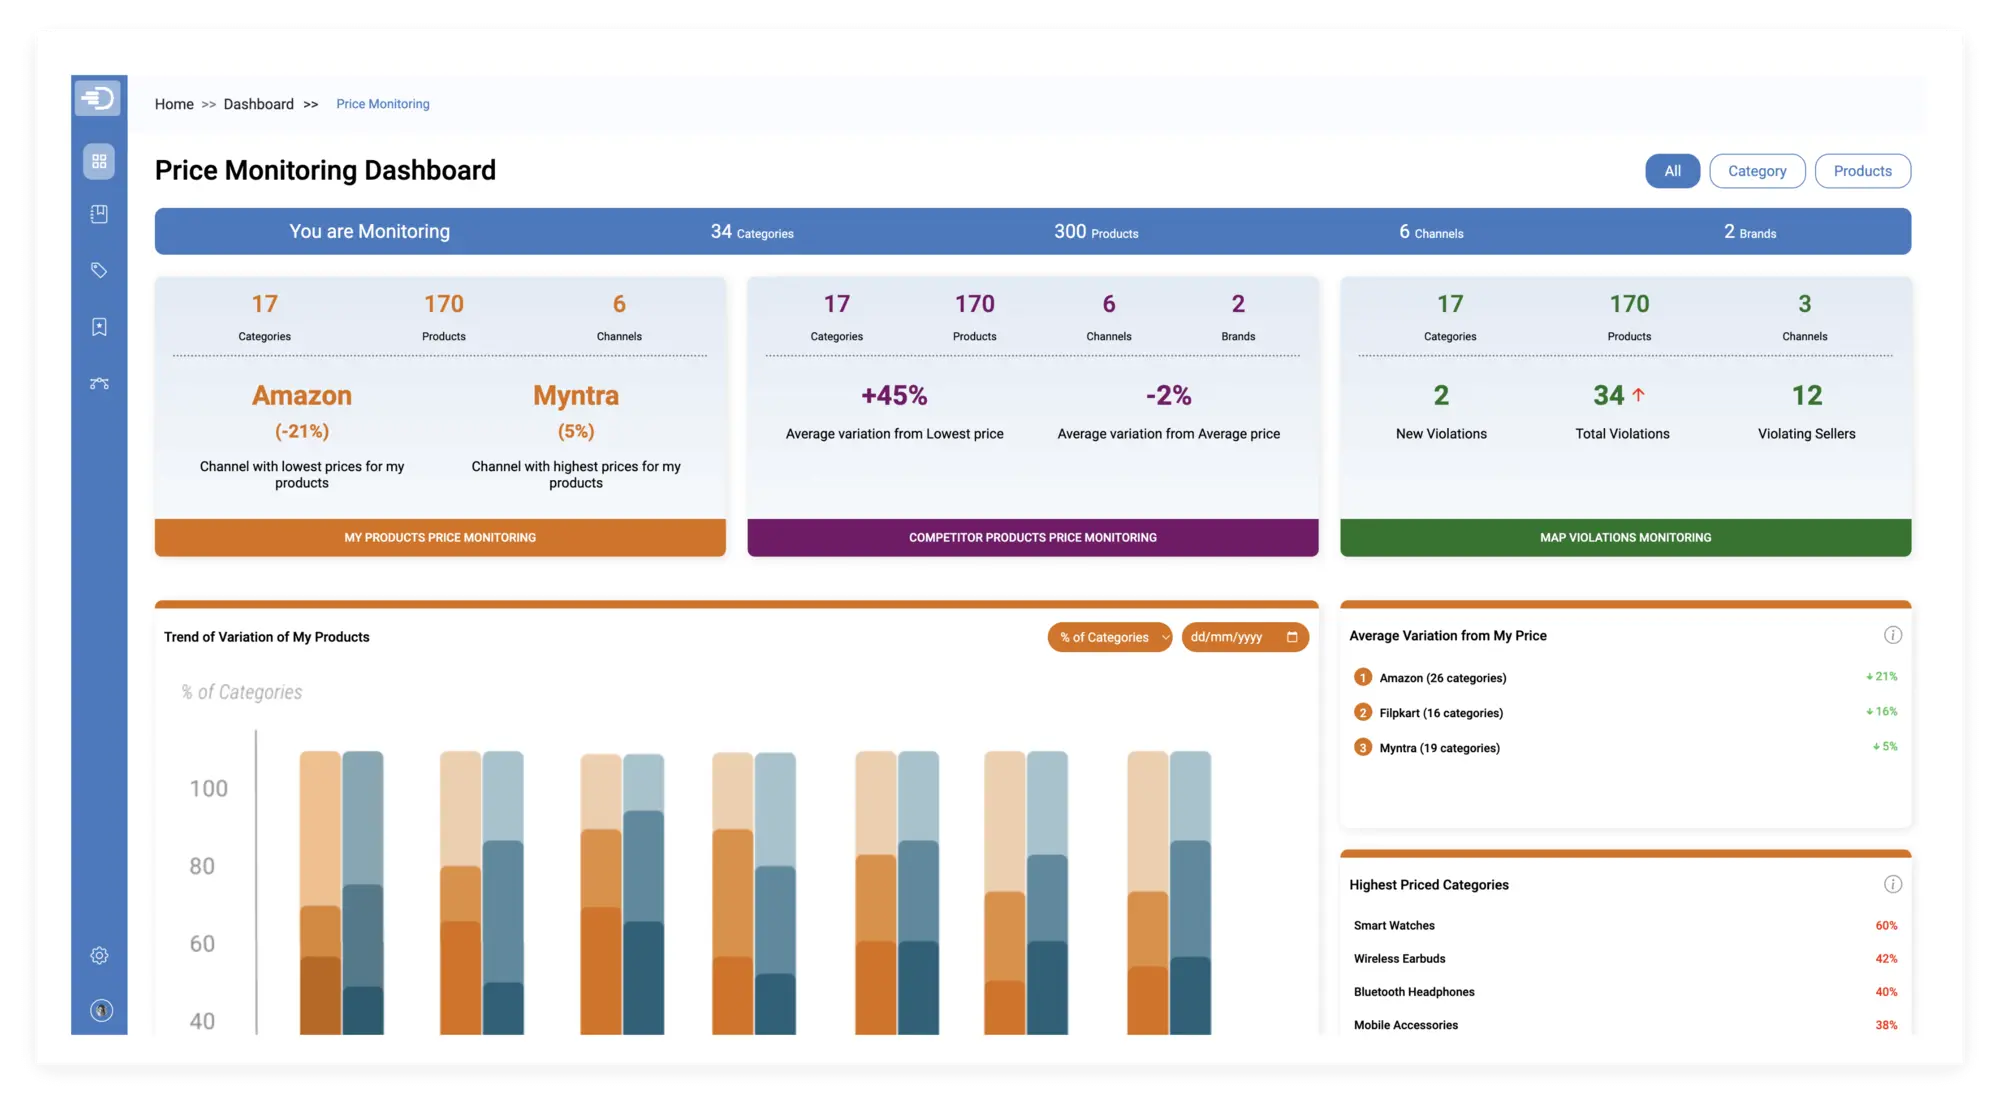Image resolution: width=2000 pixels, height=1106 pixels.
Task: Click info icon for Average Variation panel
Action: 1892,635
